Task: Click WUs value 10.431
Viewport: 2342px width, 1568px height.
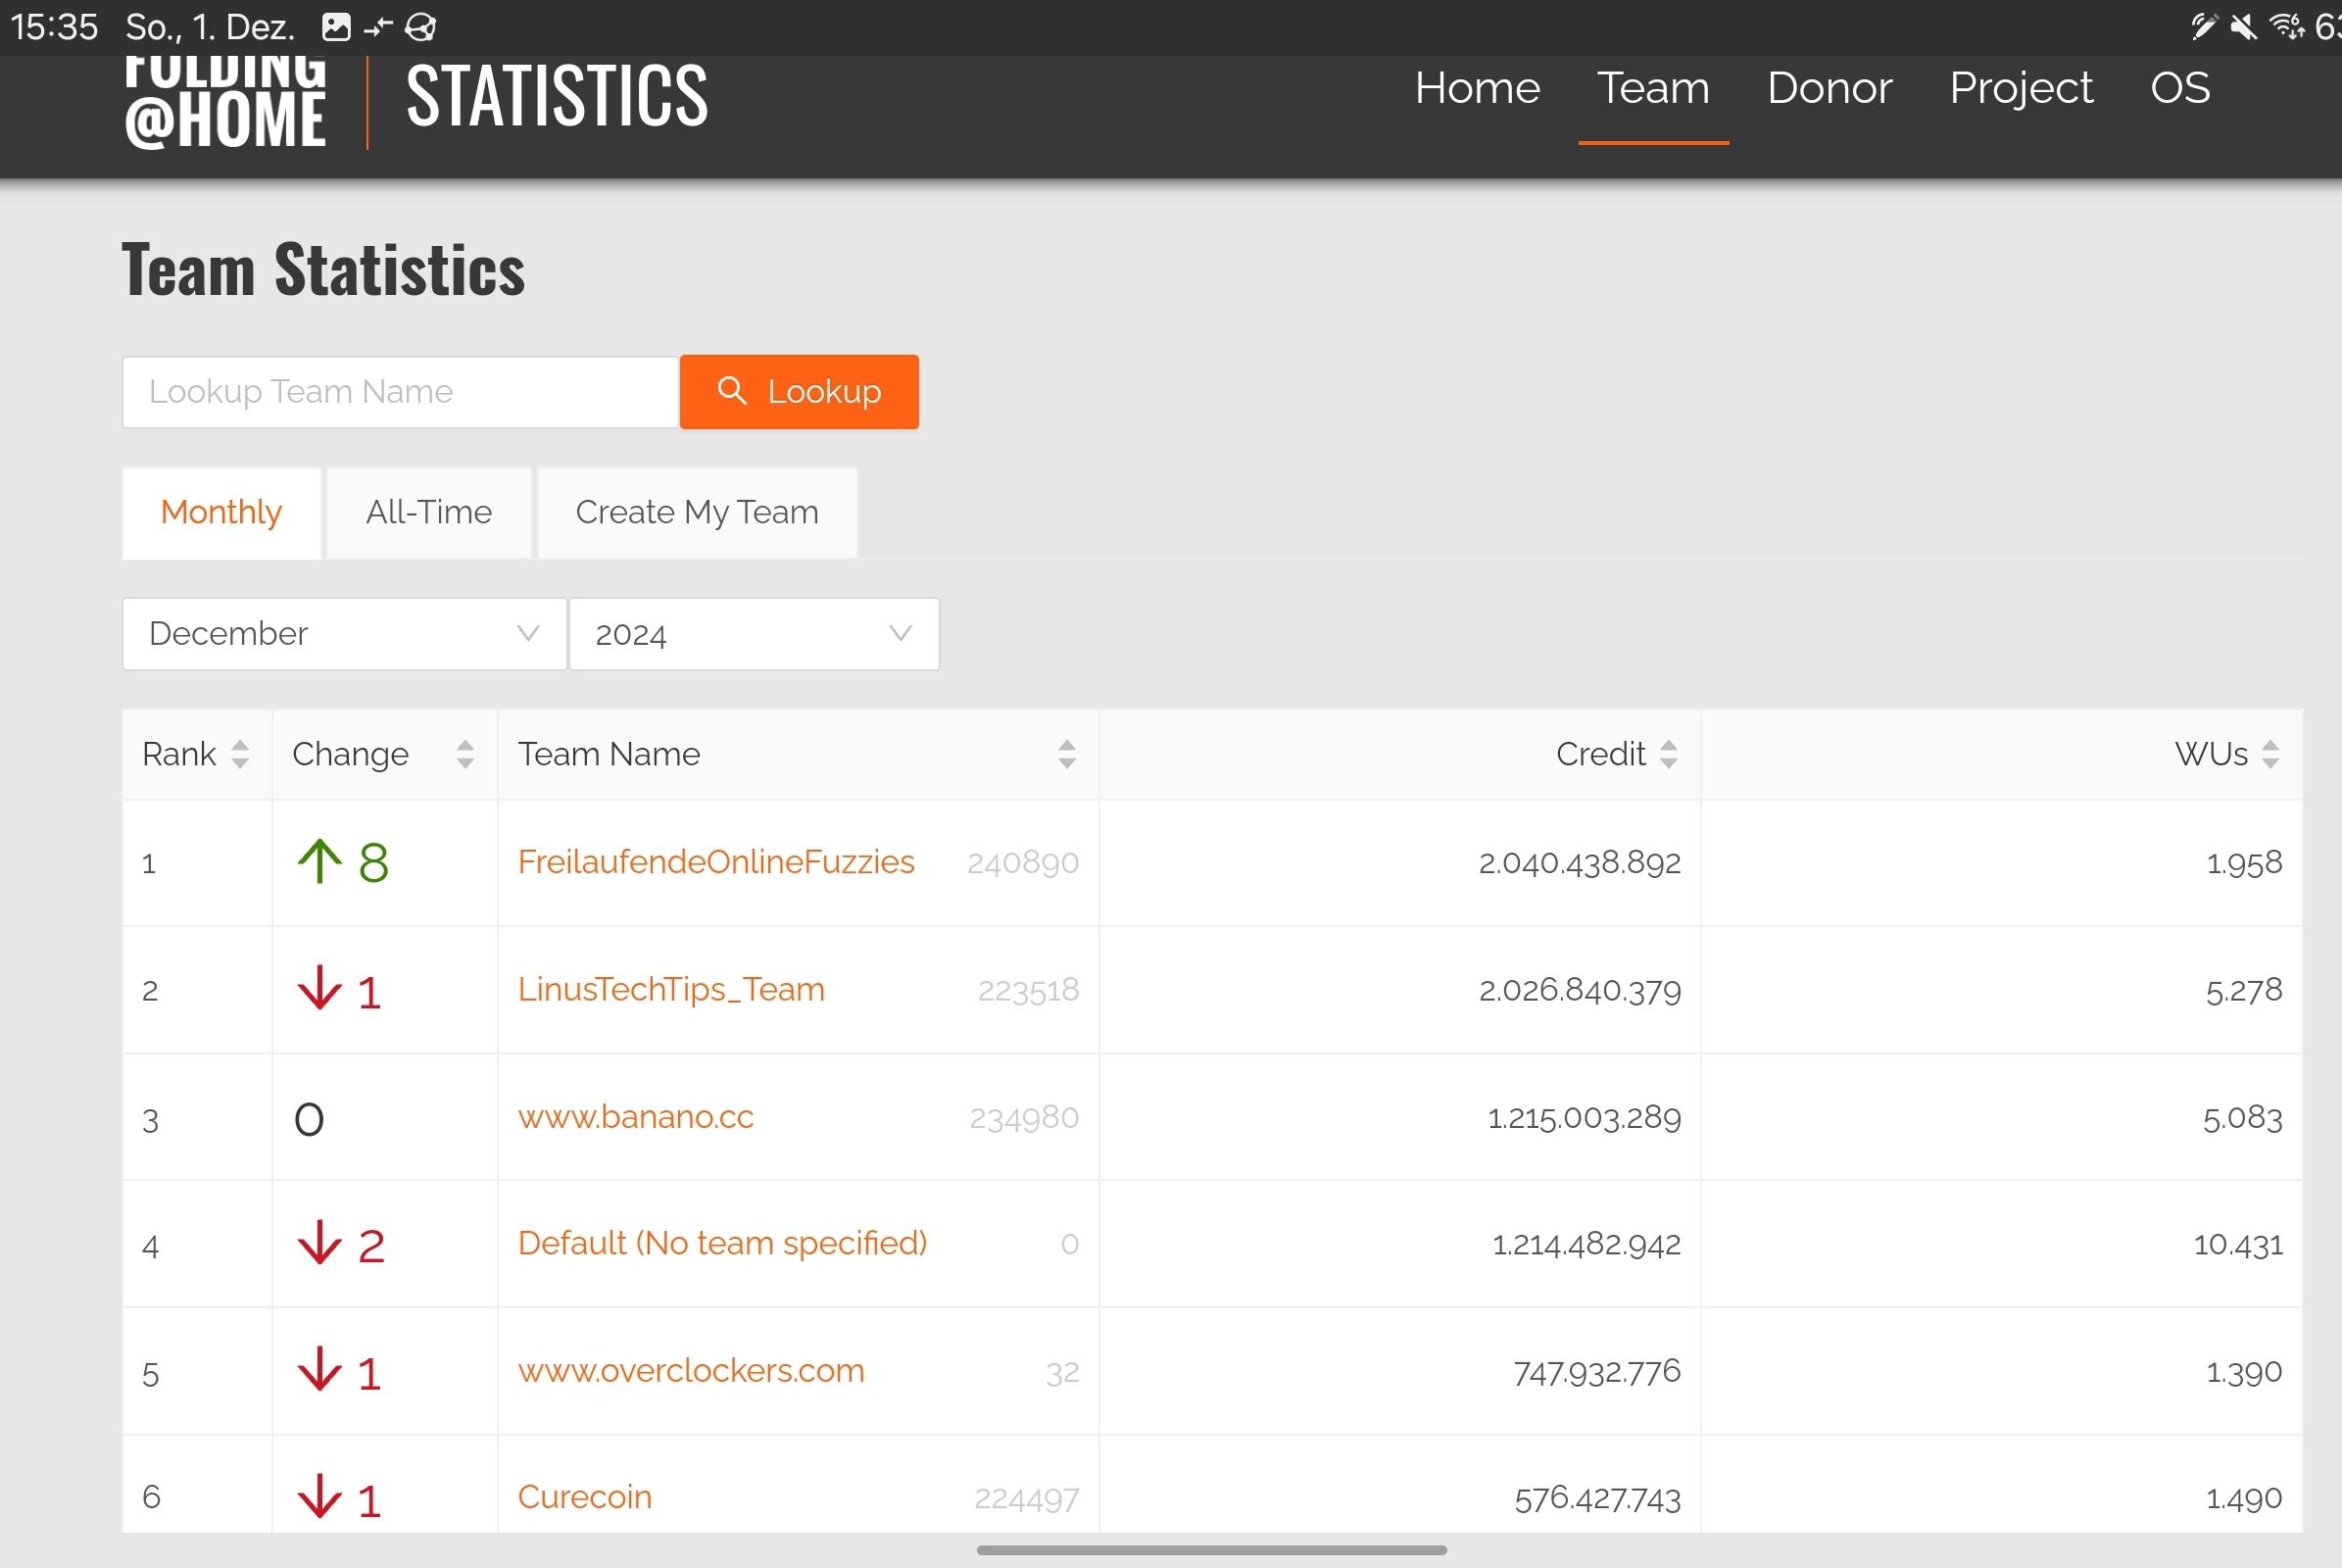Action: (x=2238, y=1244)
